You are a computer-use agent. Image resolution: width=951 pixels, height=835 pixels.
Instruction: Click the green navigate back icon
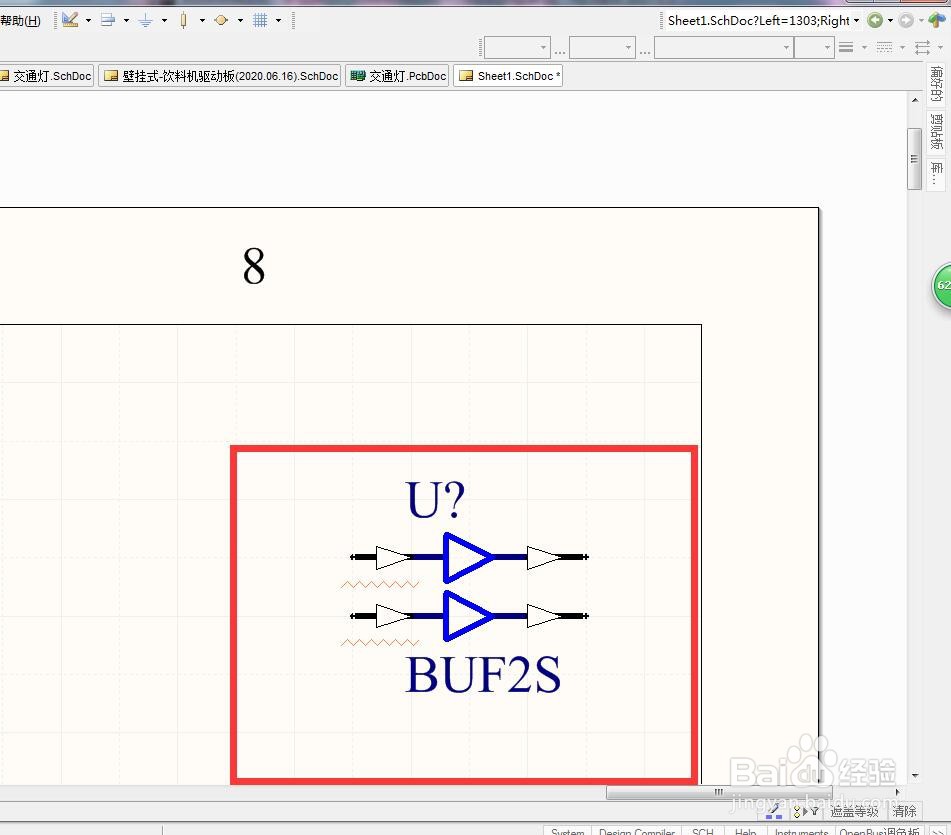(x=875, y=21)
